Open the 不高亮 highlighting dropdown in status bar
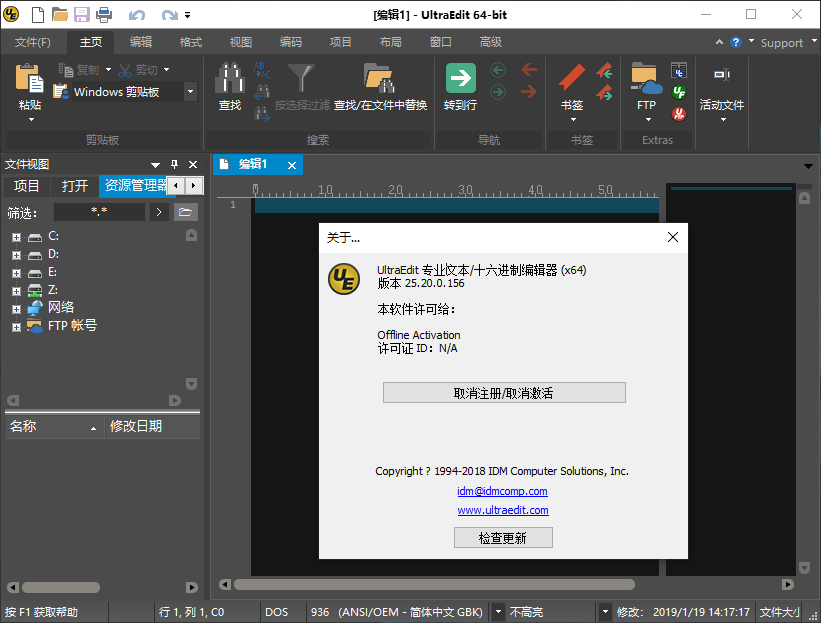 605,611
